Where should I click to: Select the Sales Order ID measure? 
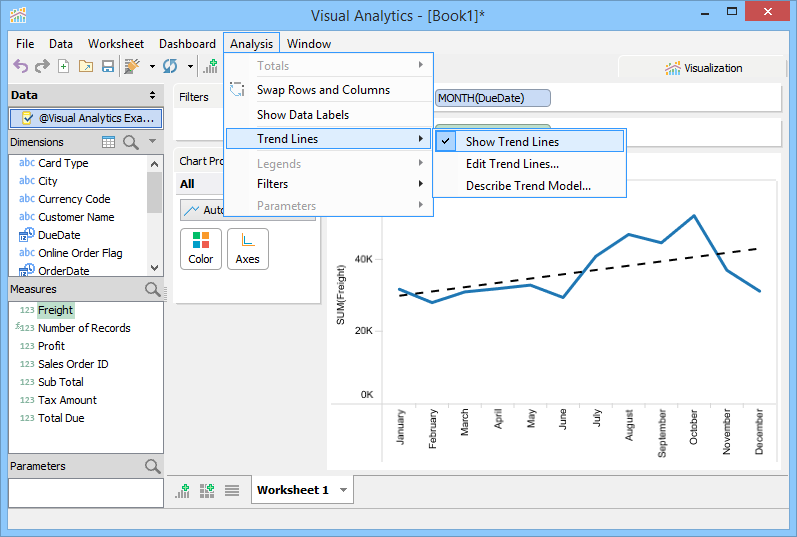tap(73, 364)
